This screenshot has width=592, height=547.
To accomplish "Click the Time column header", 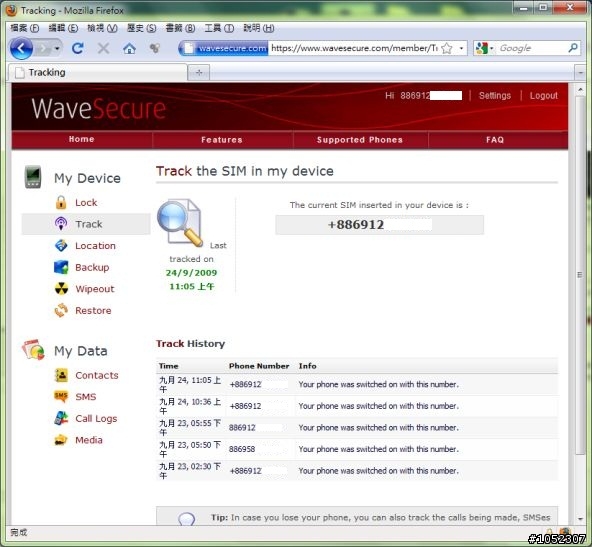I will pos(168,366).
